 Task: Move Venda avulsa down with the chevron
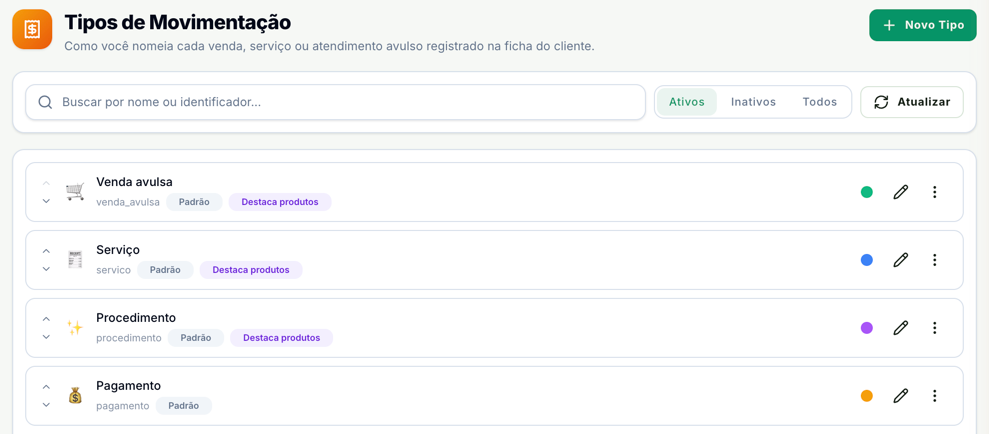46,201
